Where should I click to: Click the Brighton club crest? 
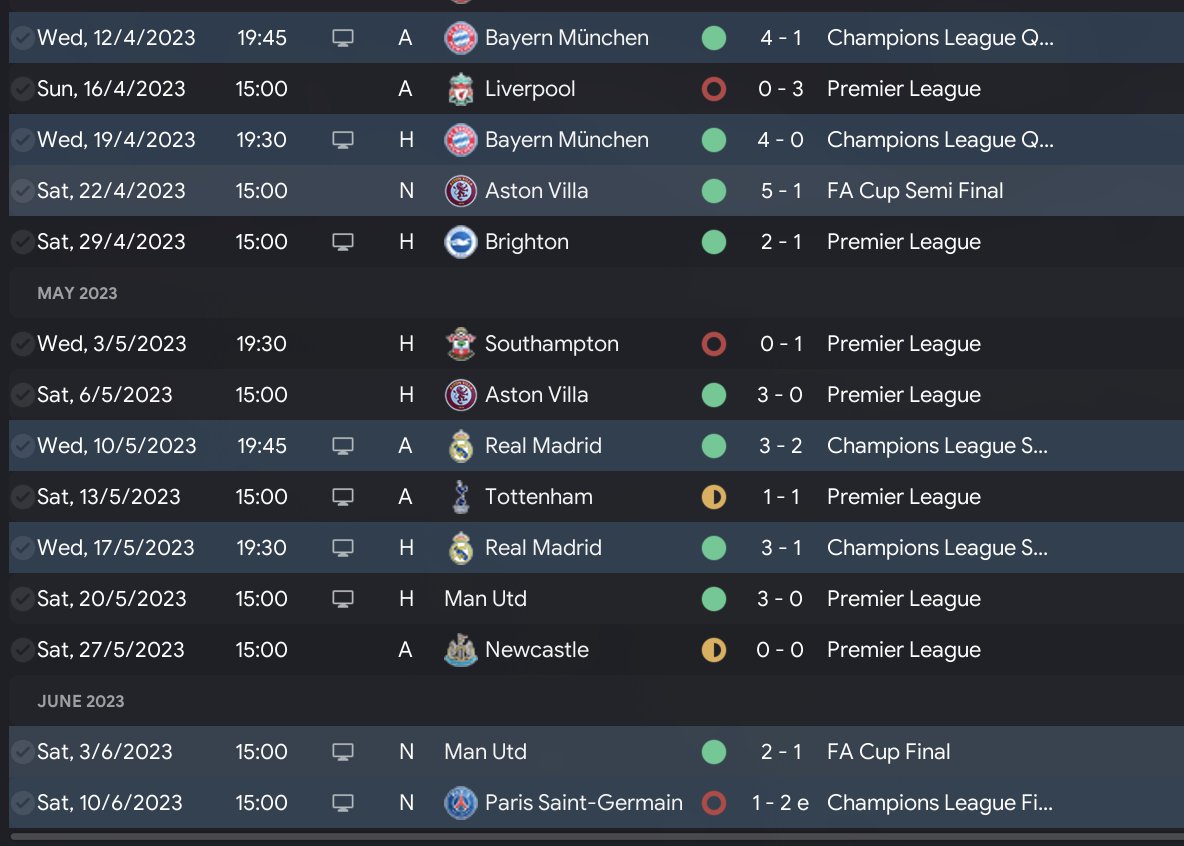click(460, 242)
